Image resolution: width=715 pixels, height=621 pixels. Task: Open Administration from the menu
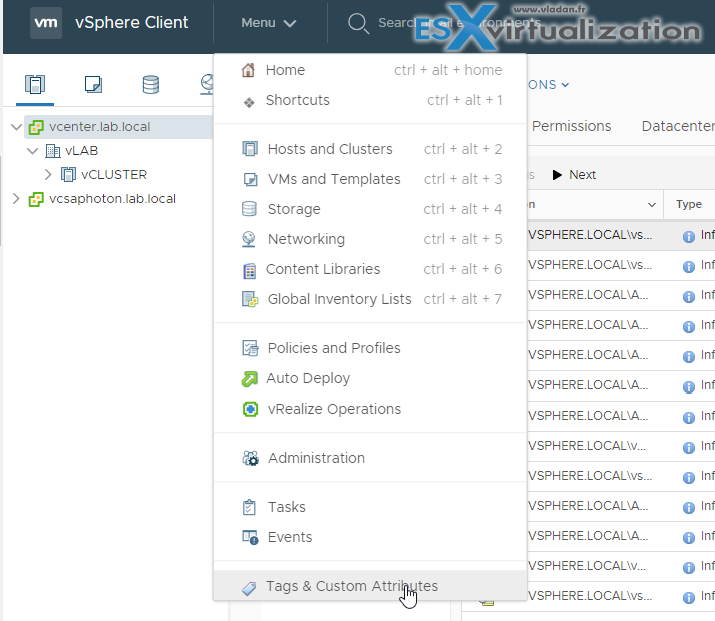pos(370,458)
